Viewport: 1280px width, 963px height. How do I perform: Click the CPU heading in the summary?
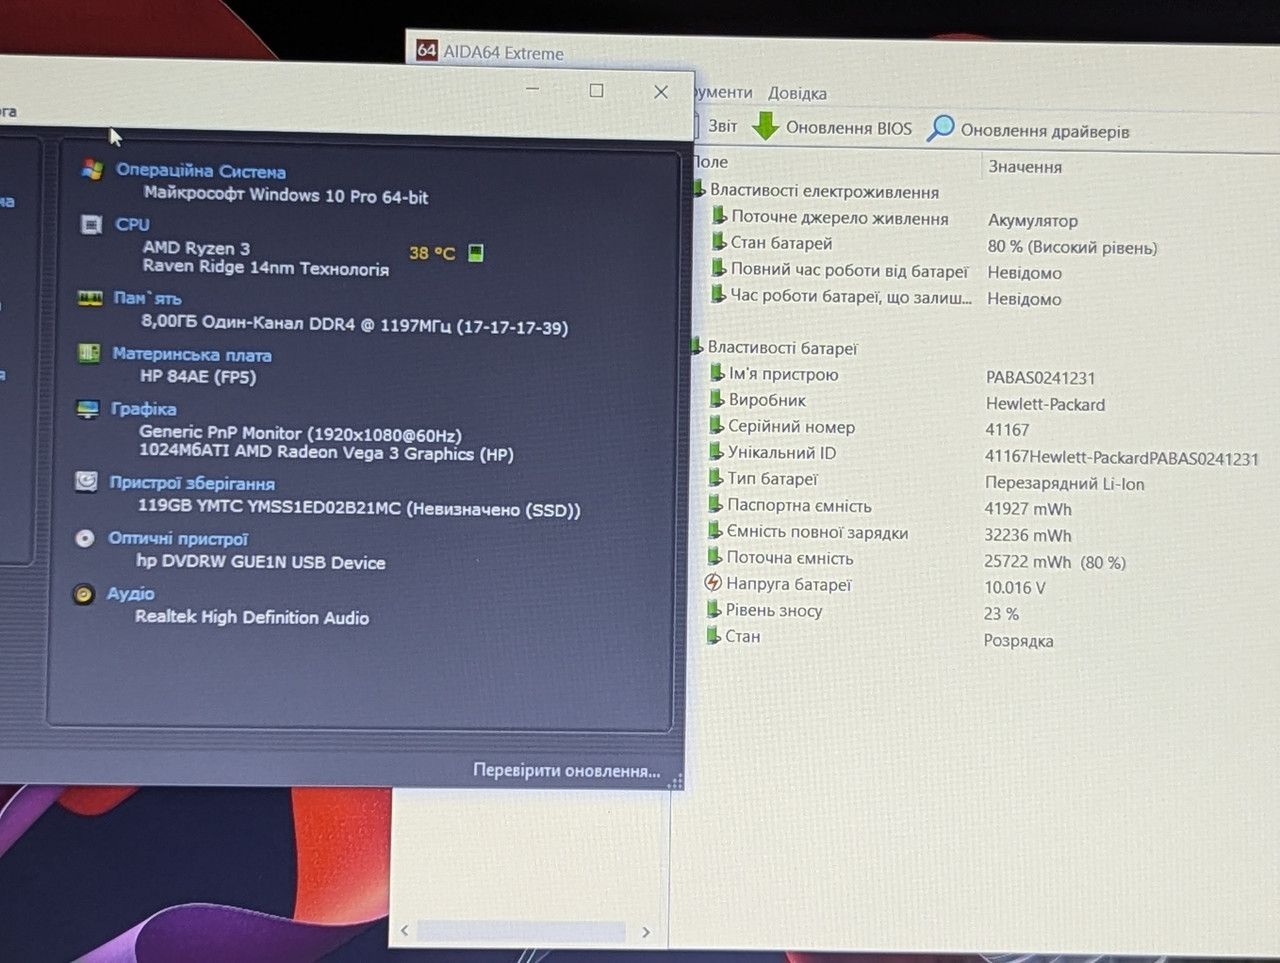point(132,225)
